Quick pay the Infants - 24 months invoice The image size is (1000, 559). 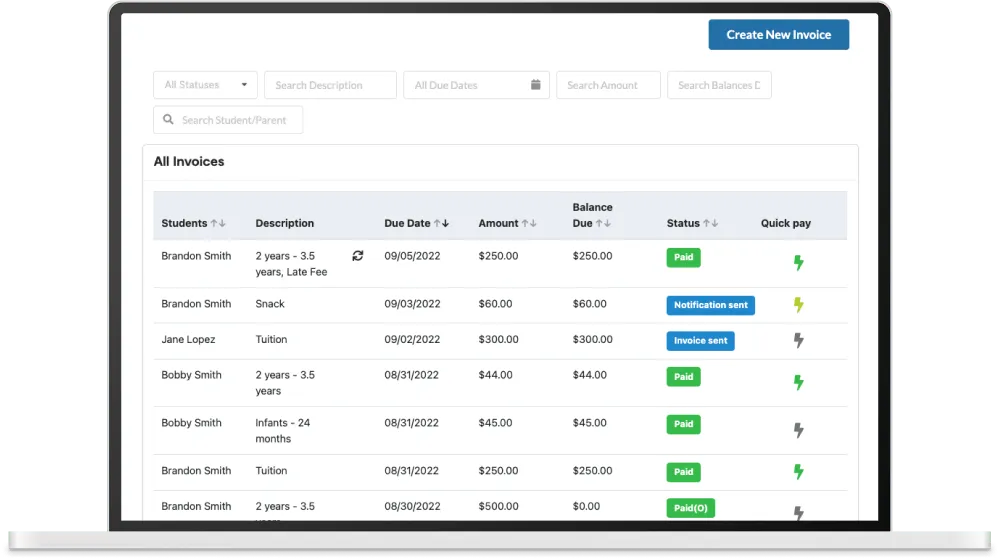pos(798,430)
